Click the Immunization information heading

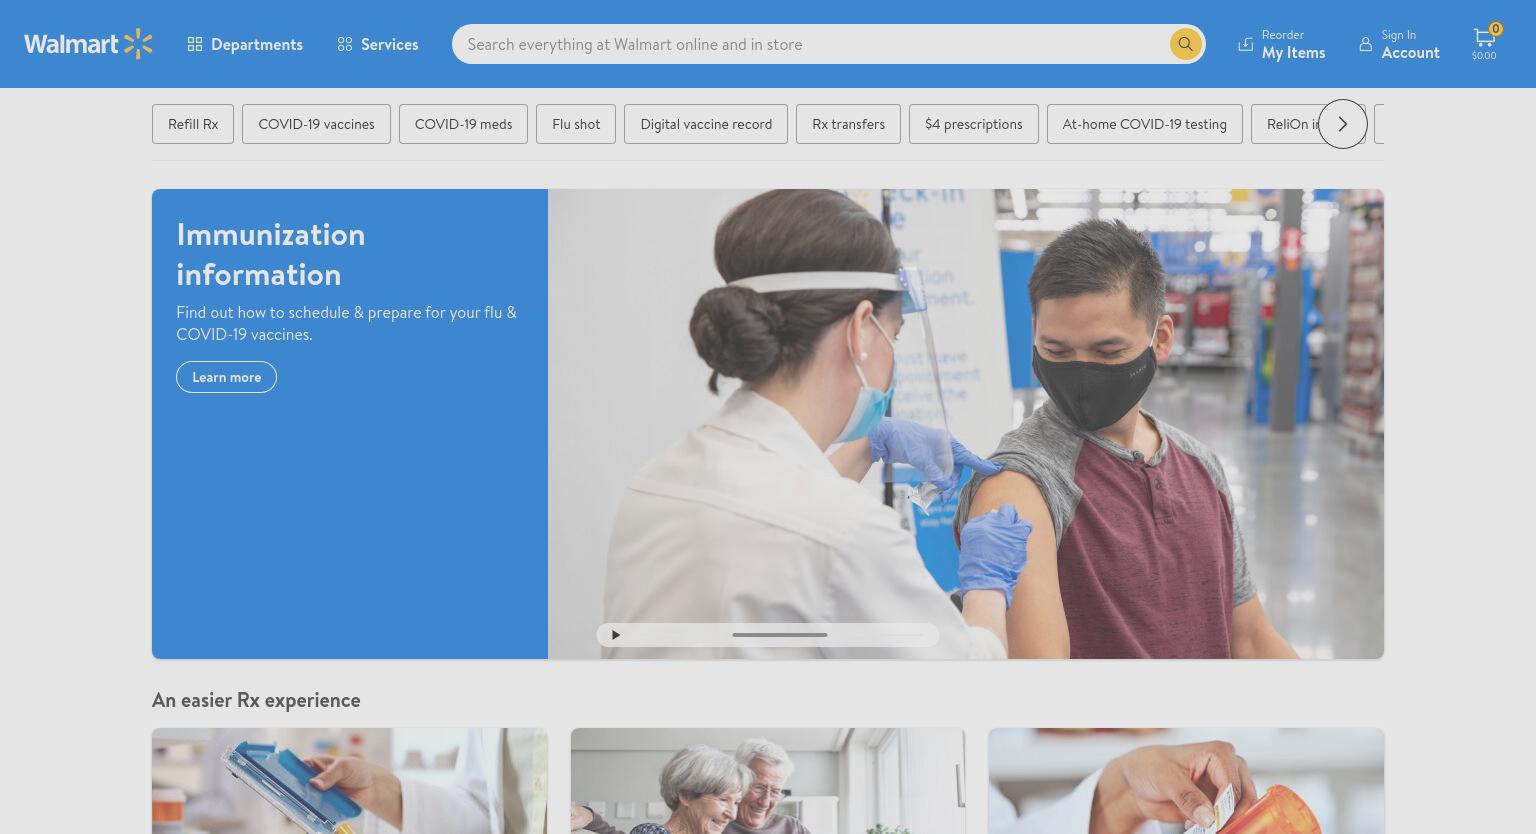tap(271, 254)
